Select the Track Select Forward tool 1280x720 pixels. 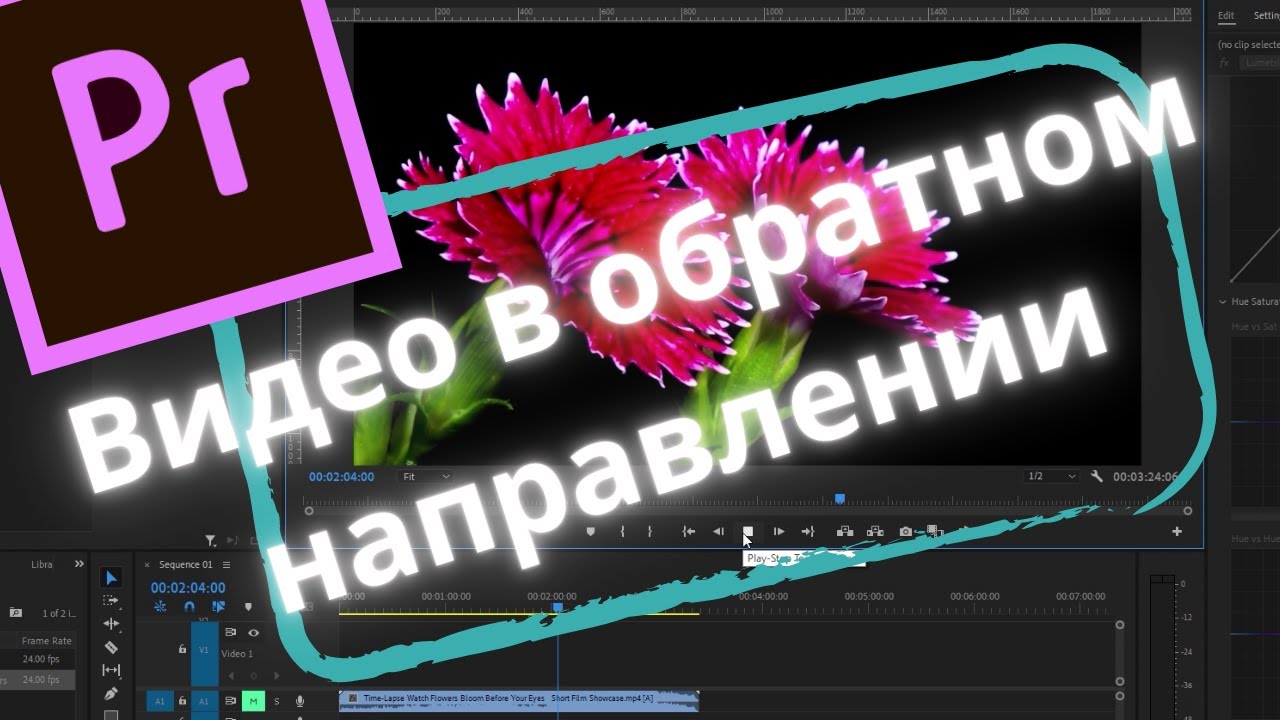[x=111, y=601]
